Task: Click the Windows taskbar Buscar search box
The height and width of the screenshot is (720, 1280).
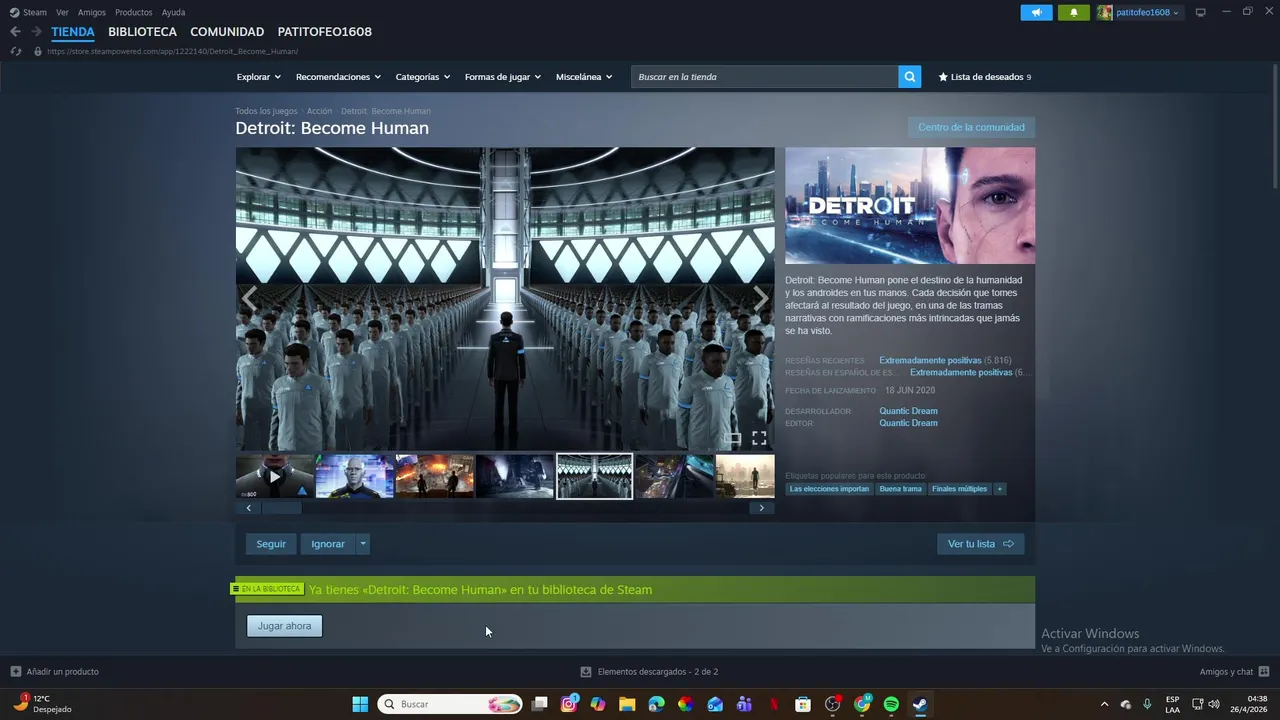Action: point(450,704)
